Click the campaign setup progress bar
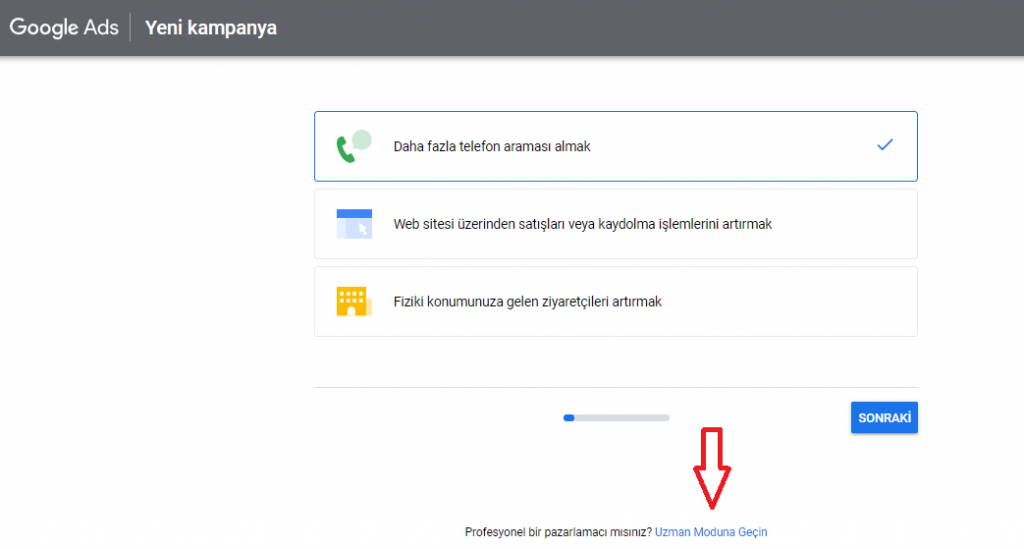1024x549 pixels. pyautogui.click(x=616, y=418)
